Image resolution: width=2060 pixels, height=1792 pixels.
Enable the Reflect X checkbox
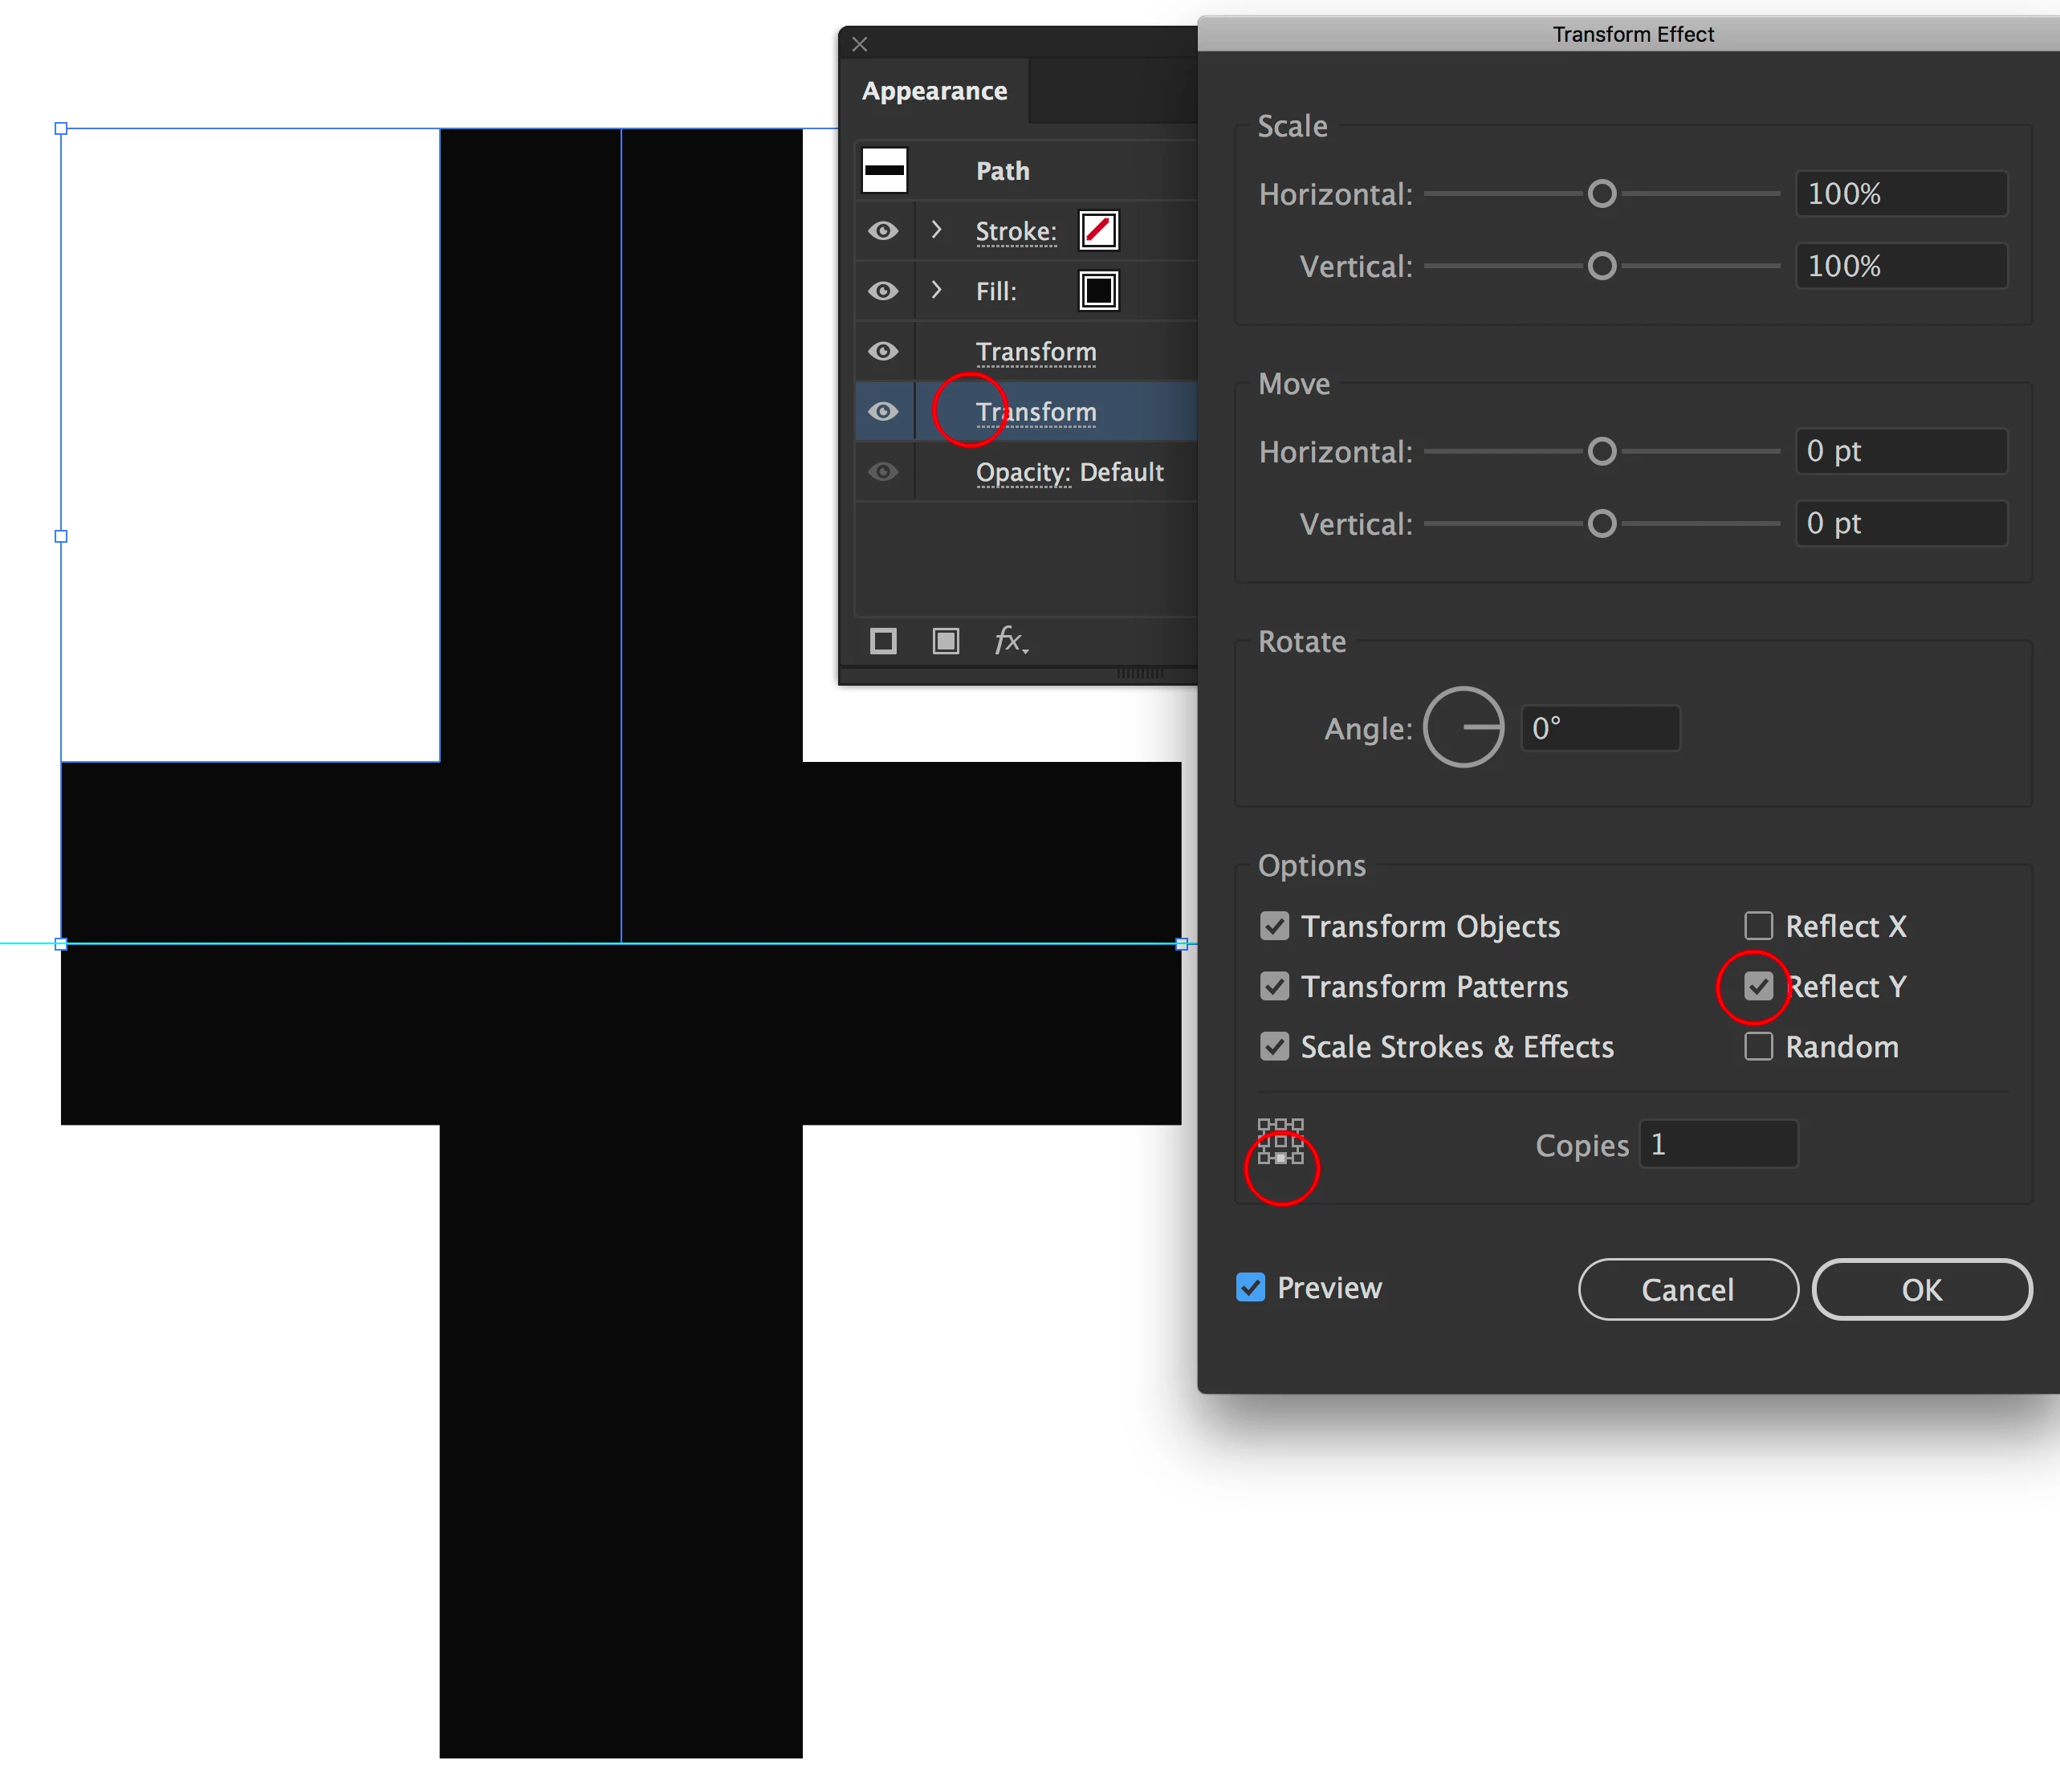click(1758, 926)
